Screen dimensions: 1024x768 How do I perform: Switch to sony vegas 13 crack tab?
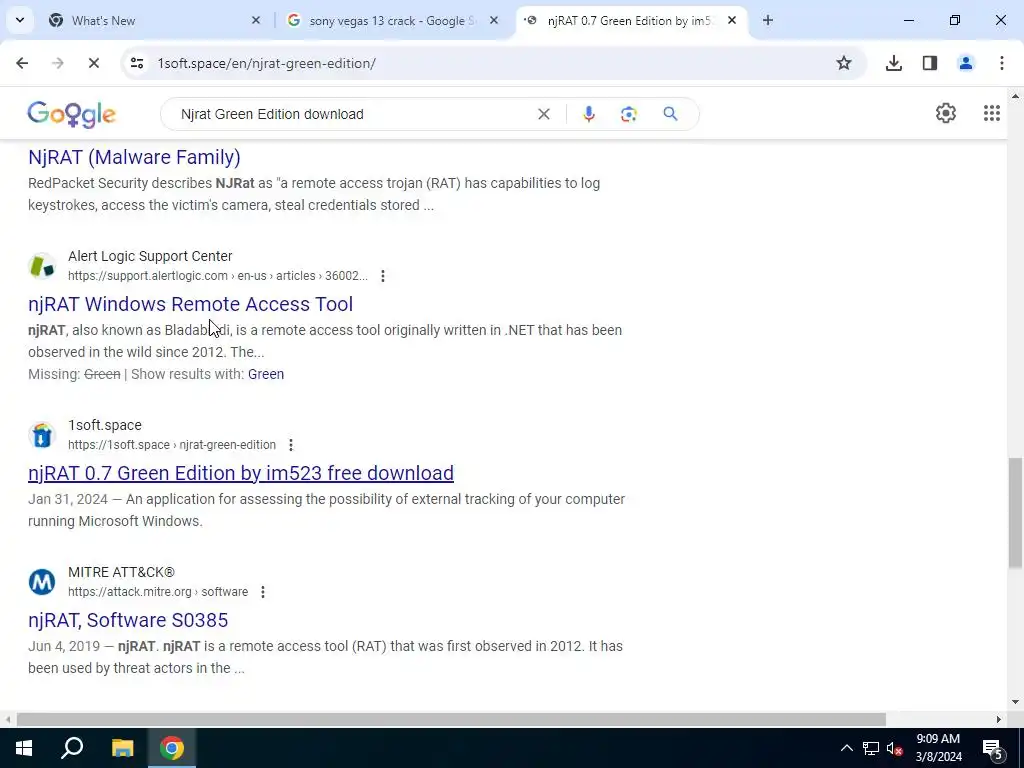(x=393, y=20)
